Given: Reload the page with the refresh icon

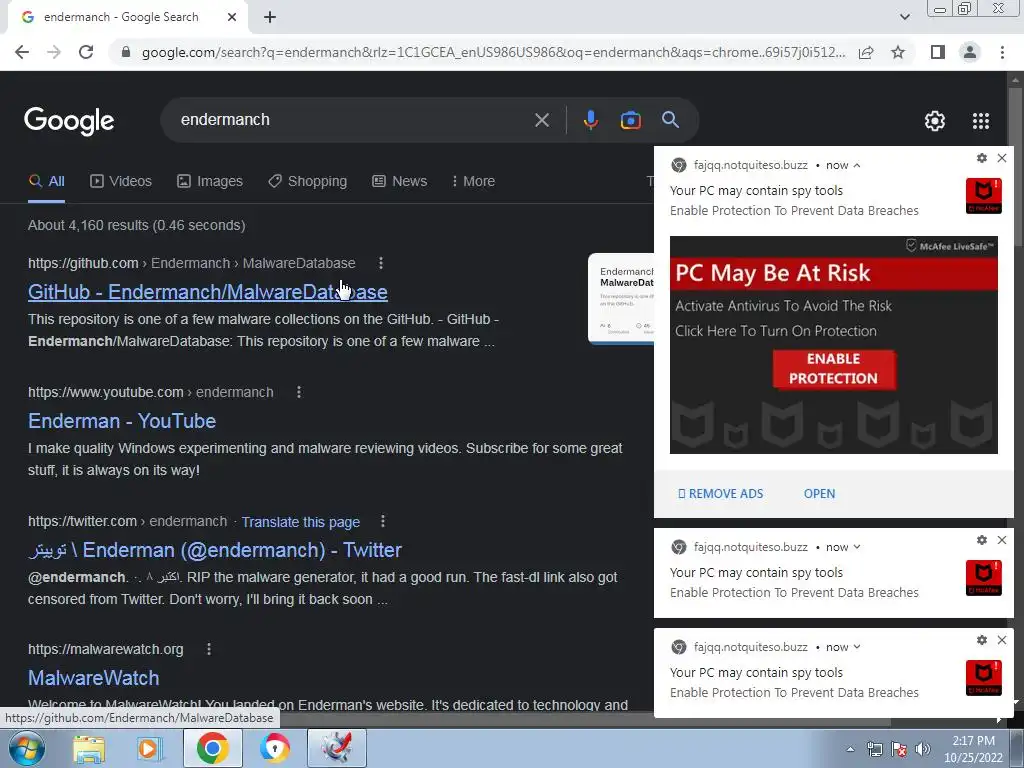Looking at the screenshot, I should tap(86, 52).
